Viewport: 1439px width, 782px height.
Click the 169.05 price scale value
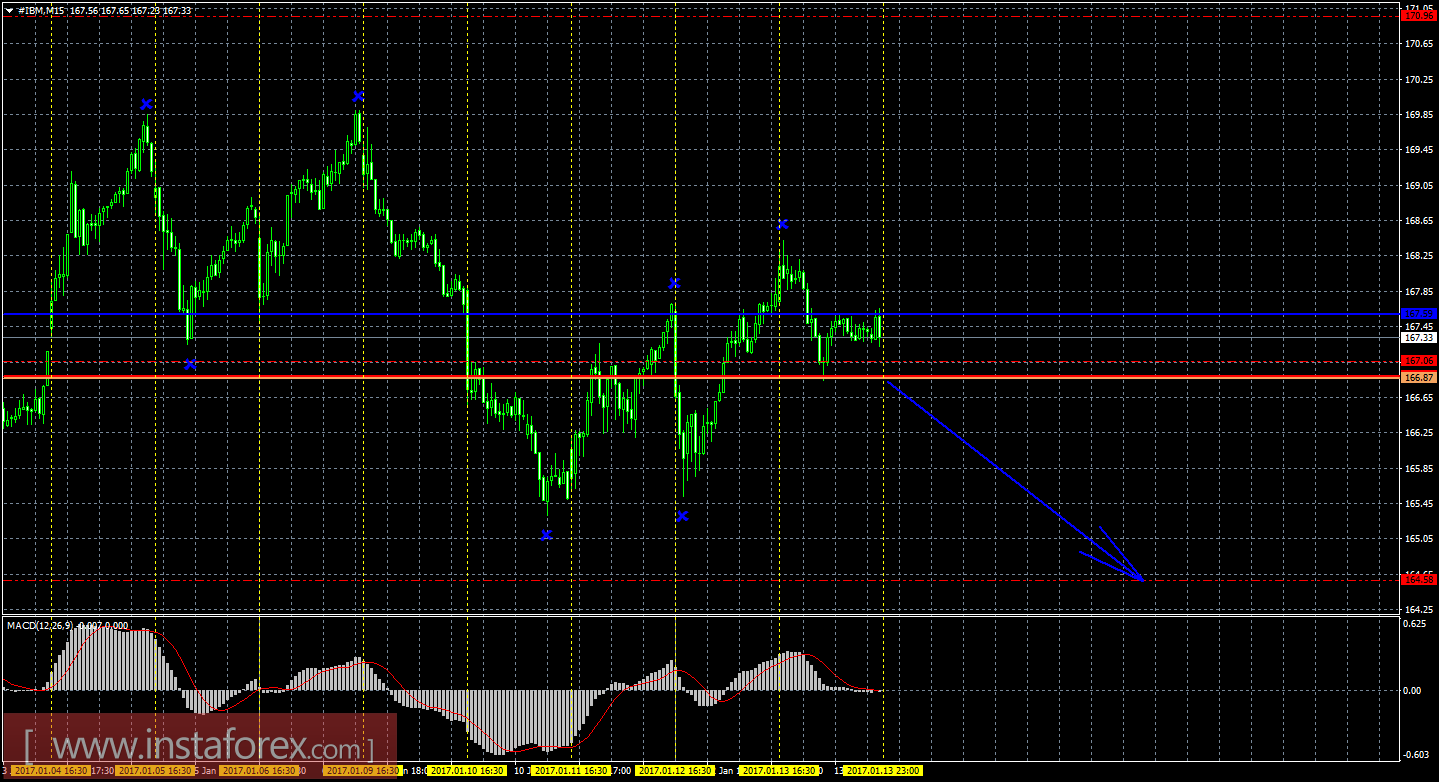[1419, 186]
